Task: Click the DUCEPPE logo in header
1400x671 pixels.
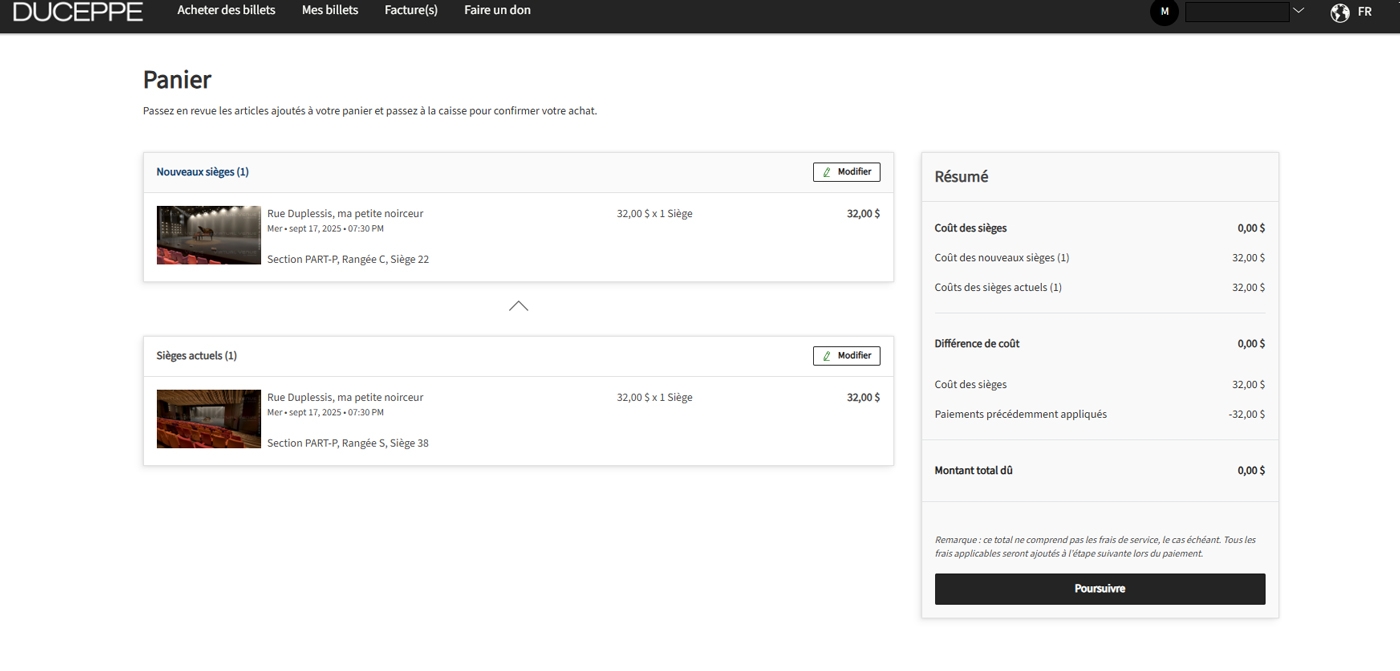Action: click(78, 12)
